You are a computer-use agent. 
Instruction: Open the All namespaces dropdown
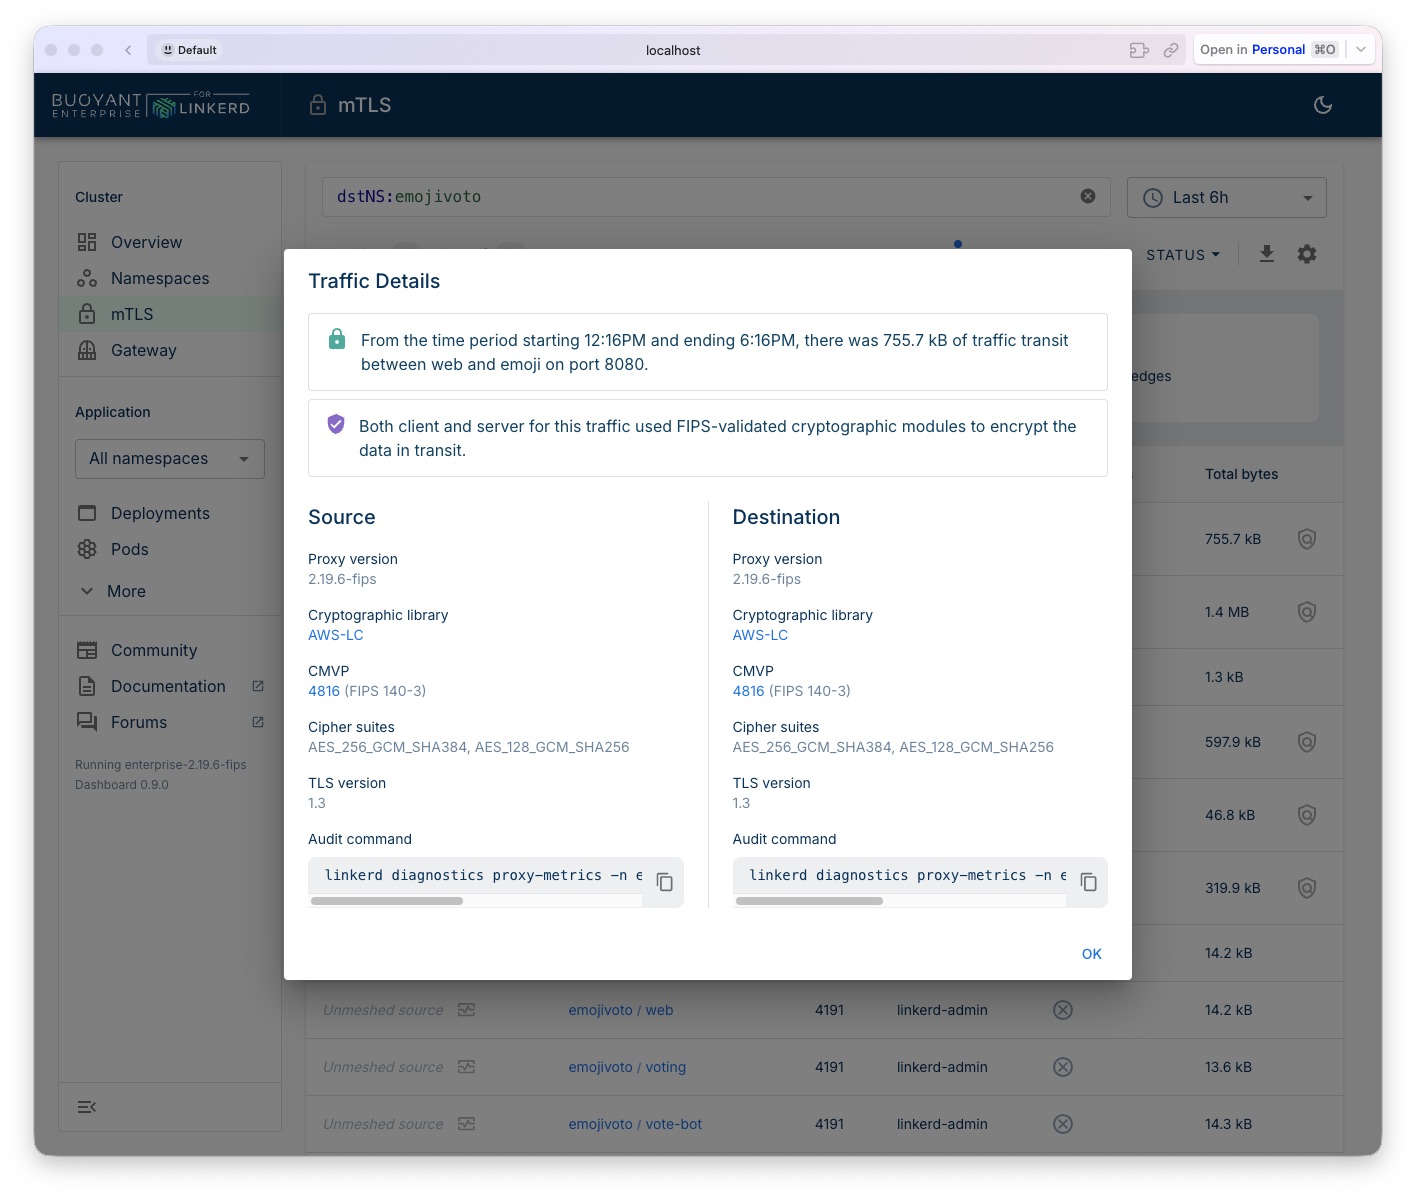click(169, 459)
